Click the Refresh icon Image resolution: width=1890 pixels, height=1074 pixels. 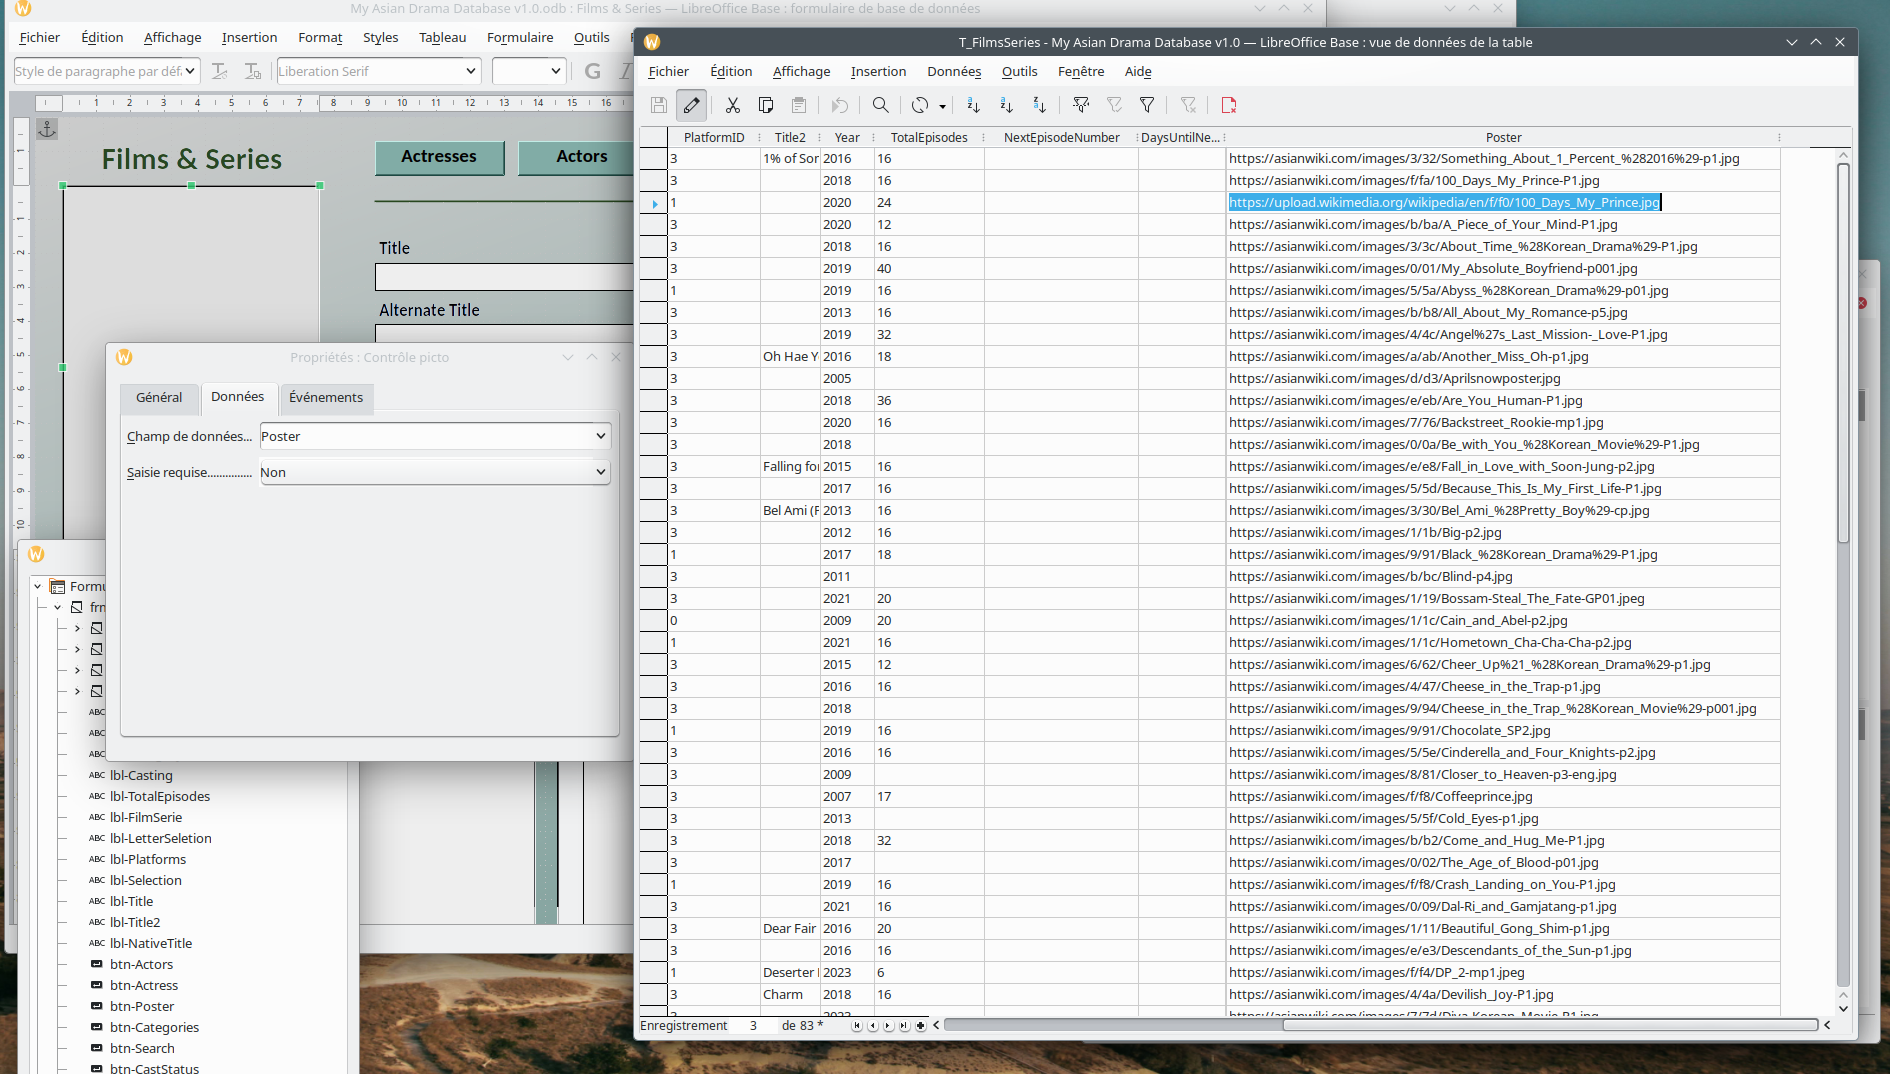920,105
